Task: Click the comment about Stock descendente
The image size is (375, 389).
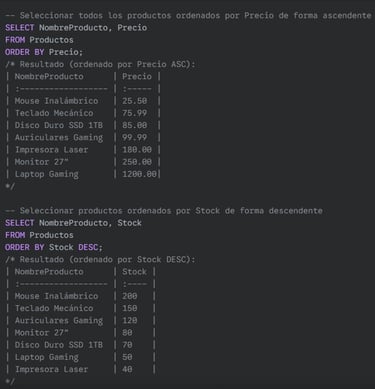Action: 164,211
